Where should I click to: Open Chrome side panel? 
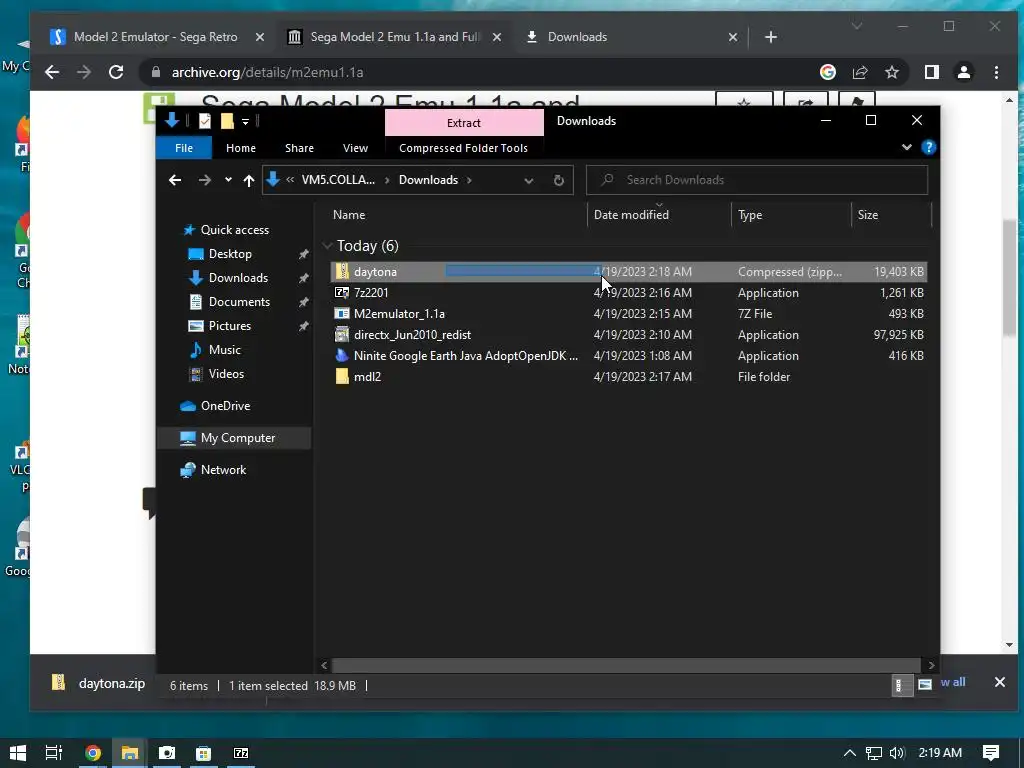(x=932, y=72)
